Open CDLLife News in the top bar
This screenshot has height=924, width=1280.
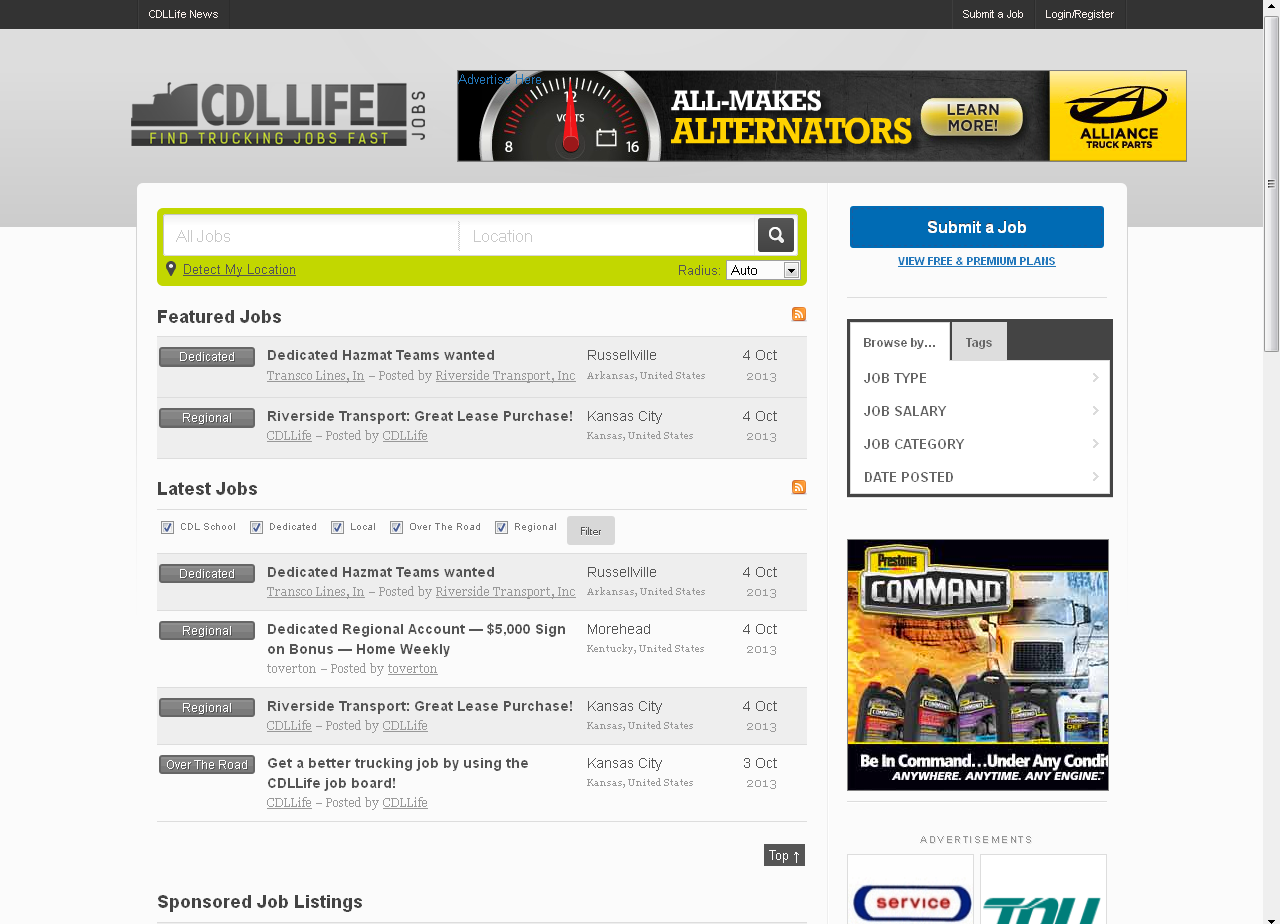[x=183, y=14]
